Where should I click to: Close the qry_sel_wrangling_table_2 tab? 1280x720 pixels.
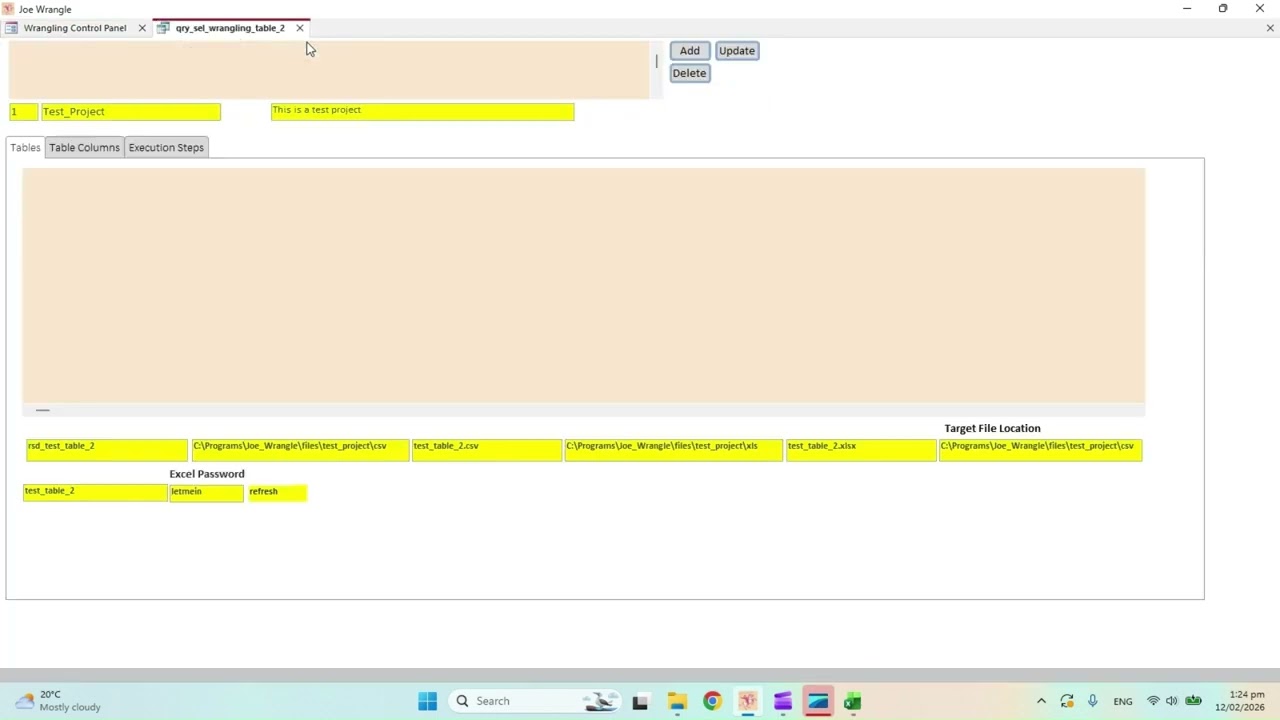(299, 28)
